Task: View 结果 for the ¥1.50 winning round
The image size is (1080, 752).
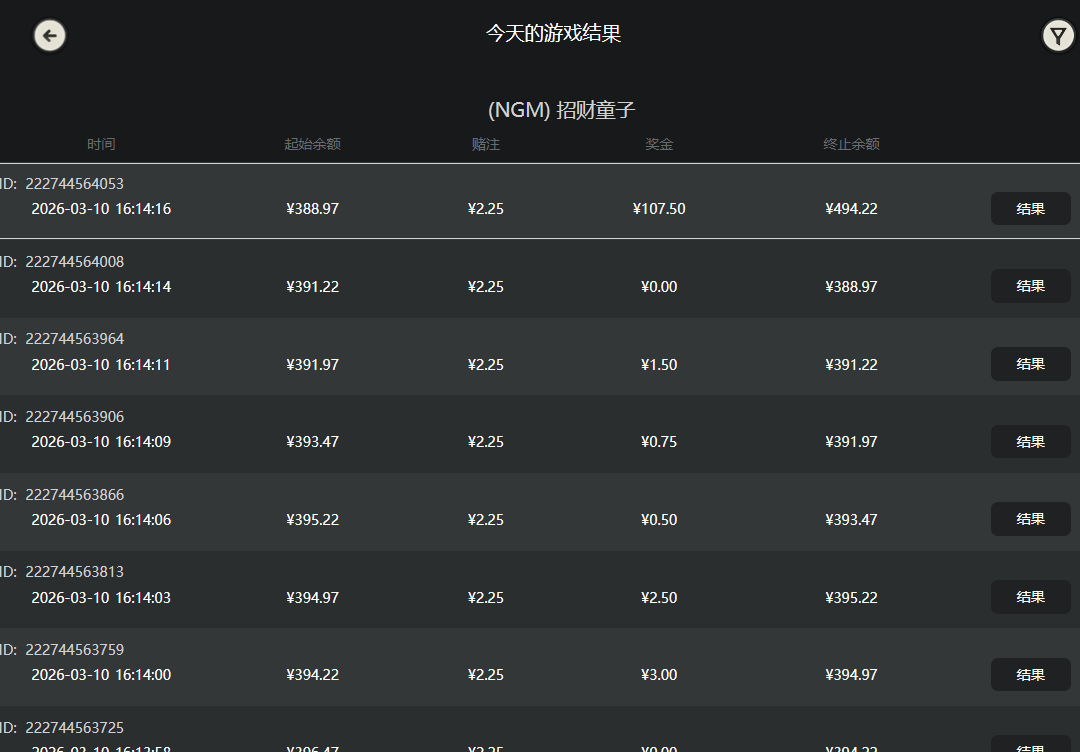Action: [1030, 364]
